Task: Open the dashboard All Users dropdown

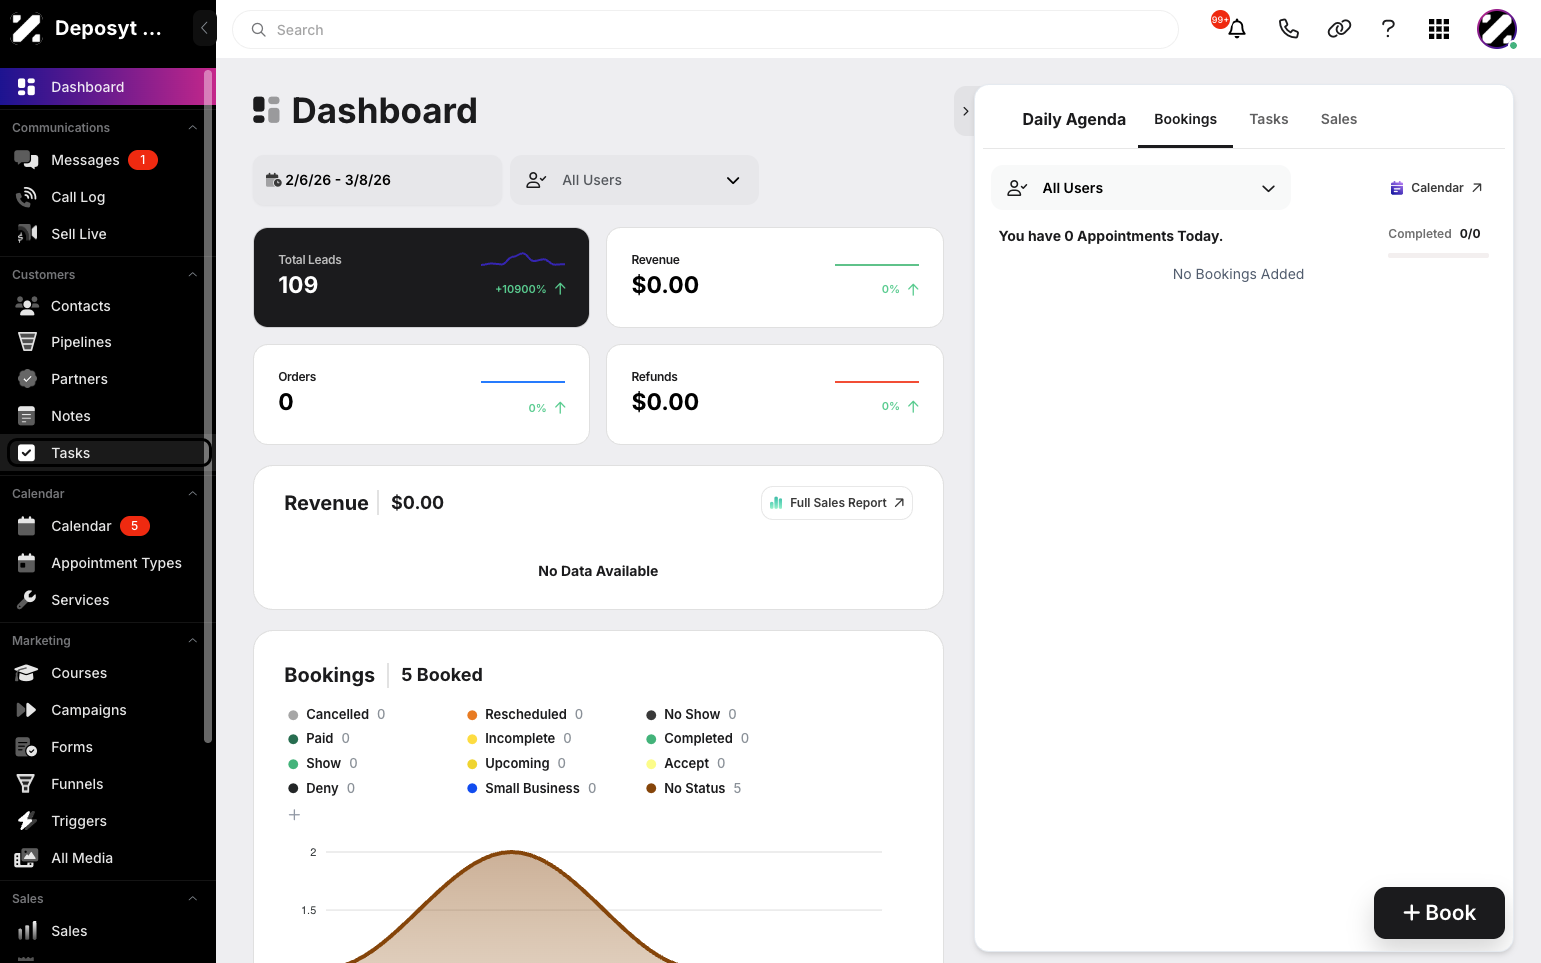Action: [634, 180]
